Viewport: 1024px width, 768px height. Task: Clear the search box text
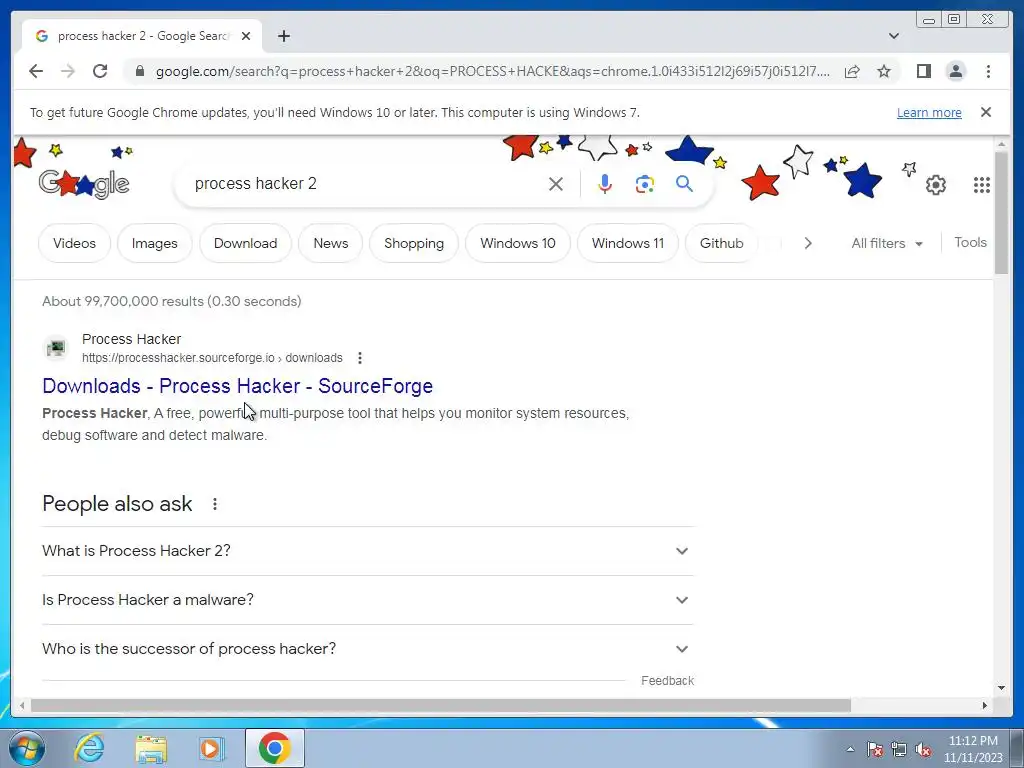(556, 184)
